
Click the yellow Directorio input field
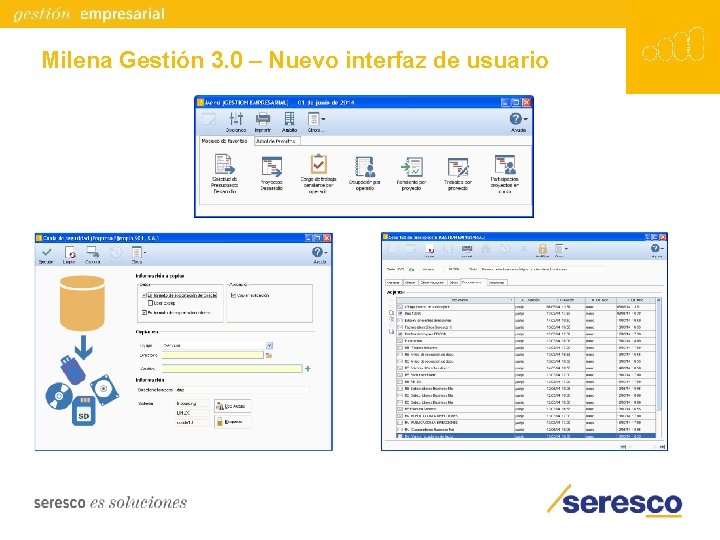213,355
